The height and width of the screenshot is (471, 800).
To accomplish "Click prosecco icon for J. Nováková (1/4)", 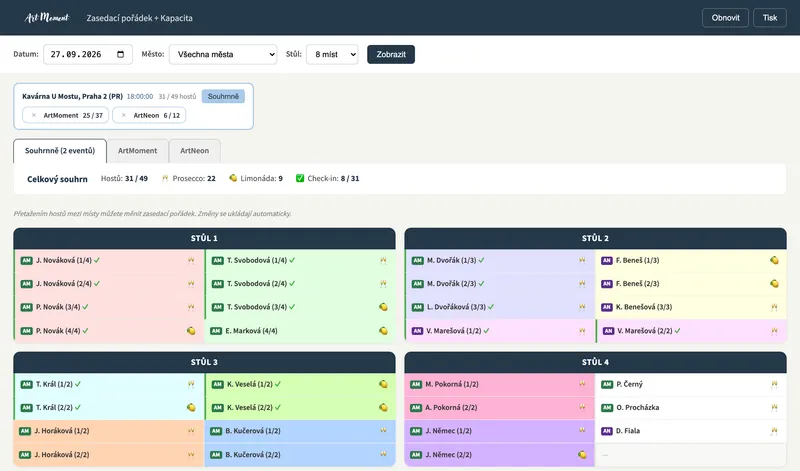I will click(x=191, y=260).
